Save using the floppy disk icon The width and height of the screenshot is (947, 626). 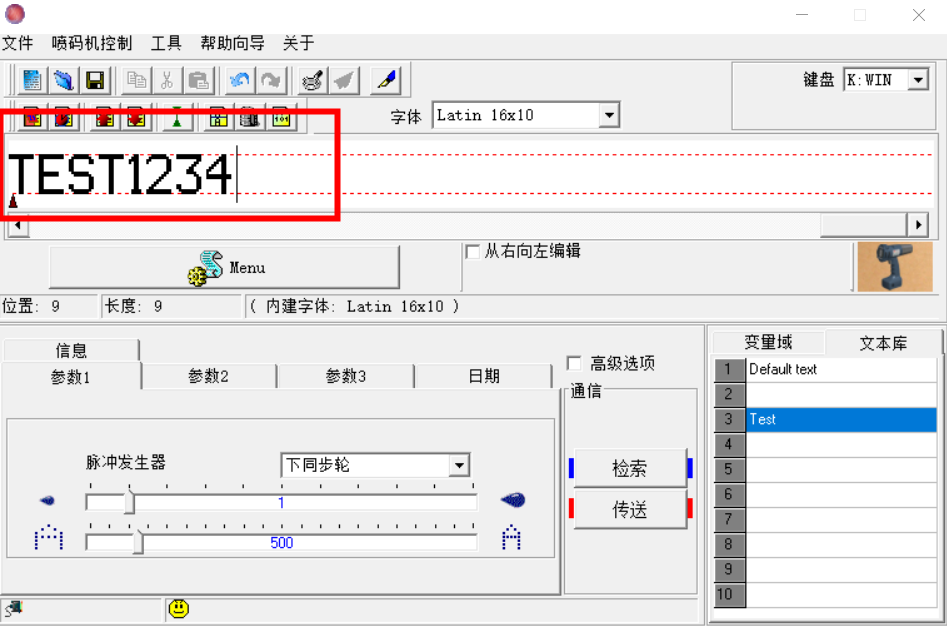94,81
